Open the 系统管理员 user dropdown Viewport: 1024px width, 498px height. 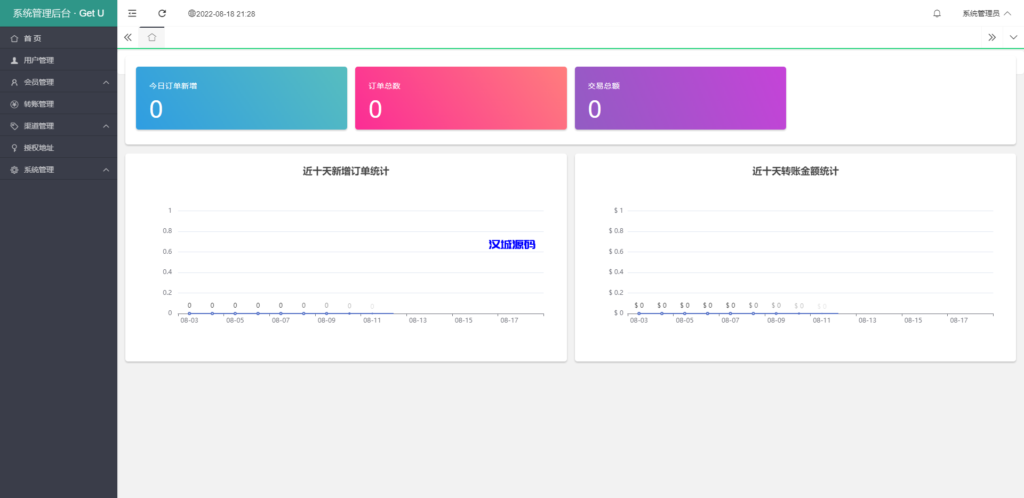point(986,13)
